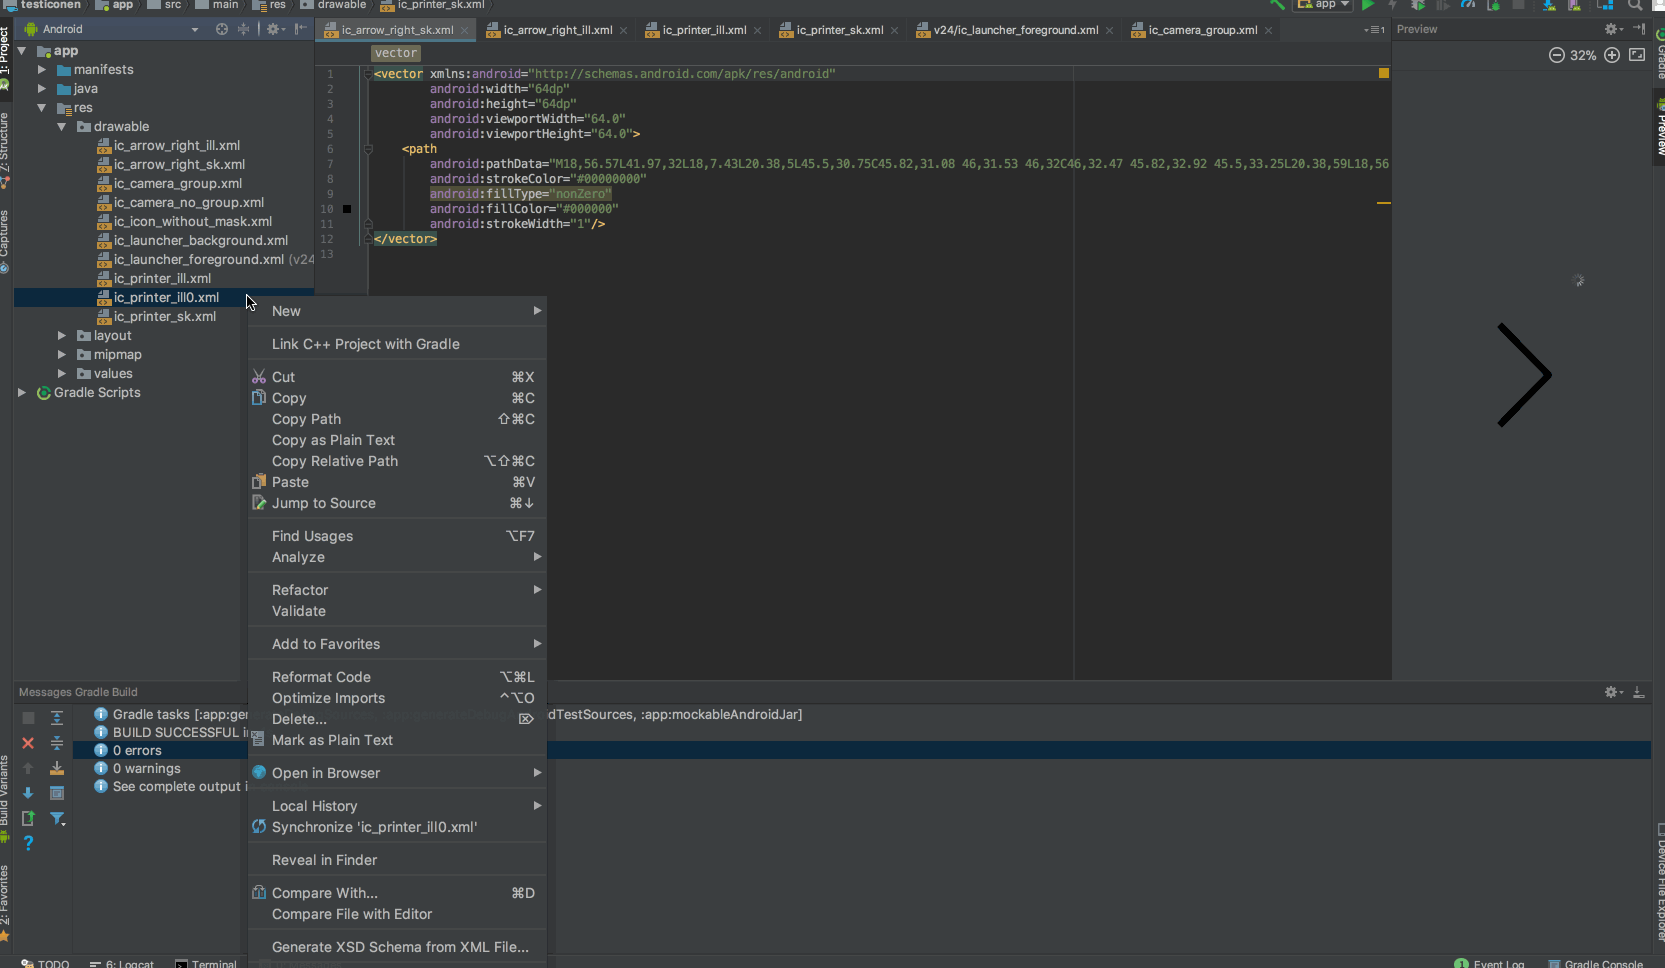The height and width of the screenshot is (968, 1665).
Task: Collapse the res folder
Action: pyautogui.click(x=42, y=108)
